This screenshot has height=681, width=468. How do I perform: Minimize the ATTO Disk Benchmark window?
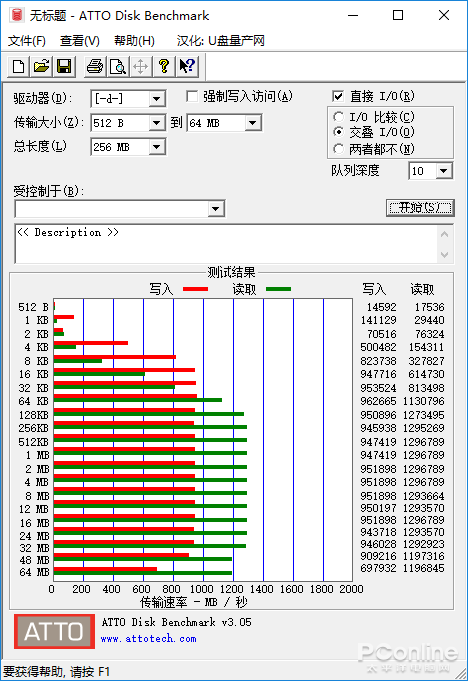pyautogui.click(x=353, y=15)
